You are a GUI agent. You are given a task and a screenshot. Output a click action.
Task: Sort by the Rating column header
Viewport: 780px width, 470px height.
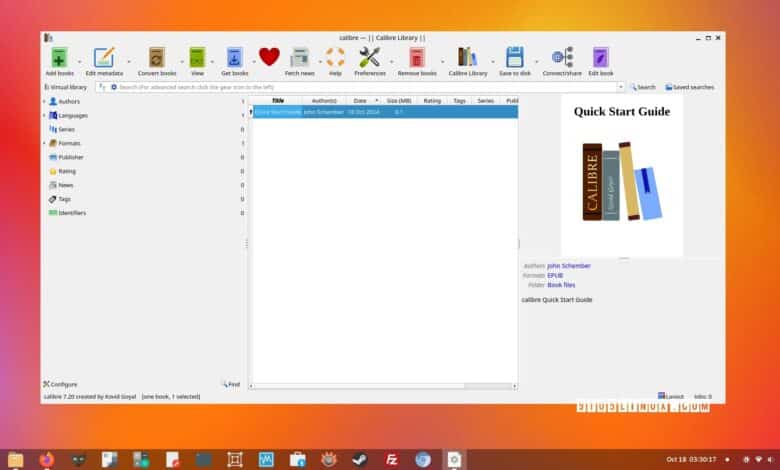coord(432,100)
